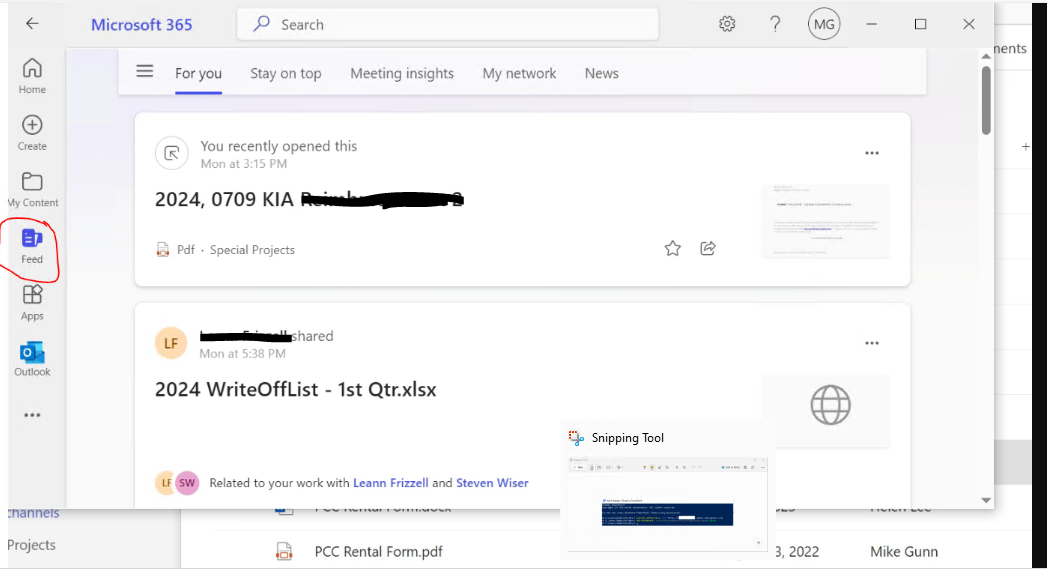This screenshot has width=1047, height=569.
Task: Go back with the back arrow
Action: coord(32,24)
